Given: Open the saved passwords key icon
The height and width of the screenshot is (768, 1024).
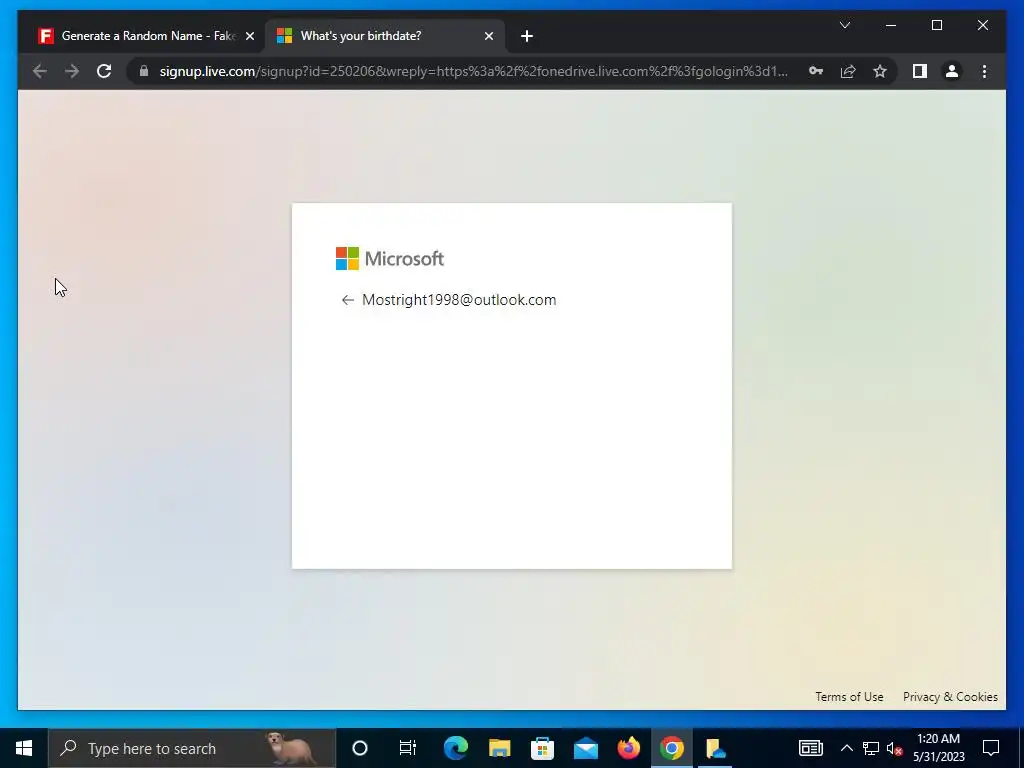Looking at the screenshot, I should click(816, 71).
